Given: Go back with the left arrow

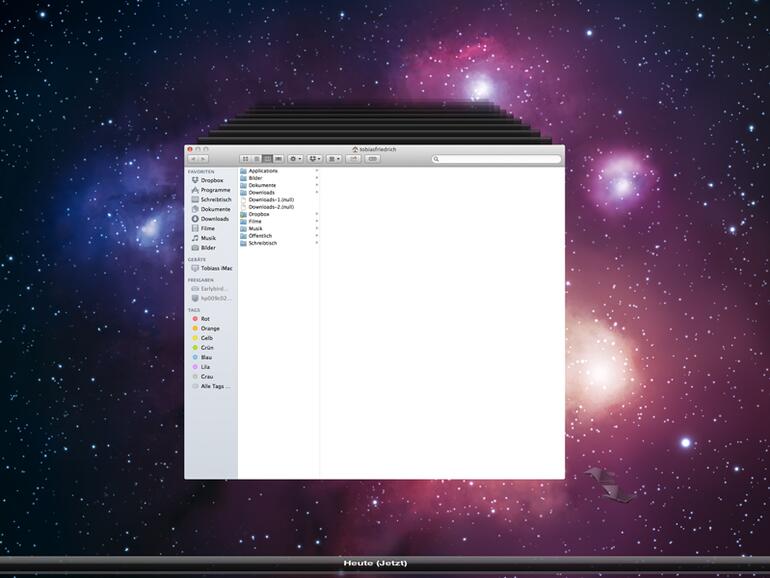Looking at the screenshot, I should [193, 159].
